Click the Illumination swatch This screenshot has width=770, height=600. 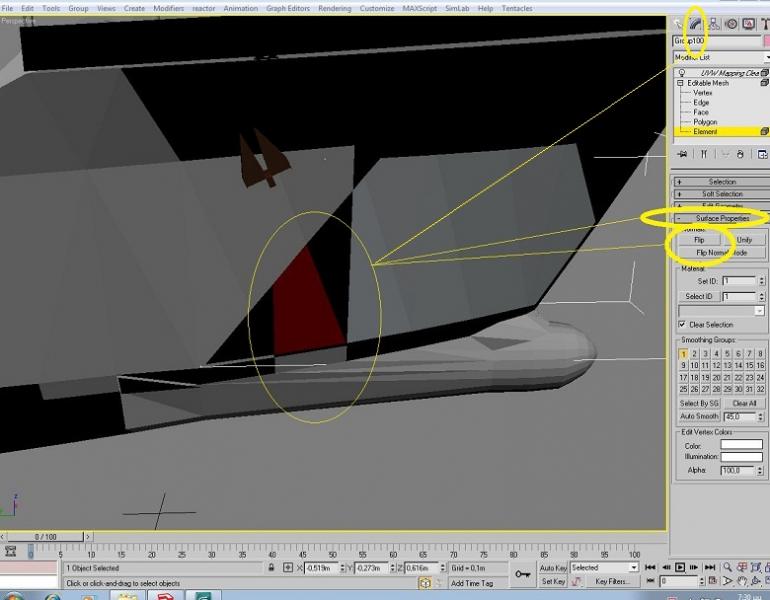tap(741, 456)
